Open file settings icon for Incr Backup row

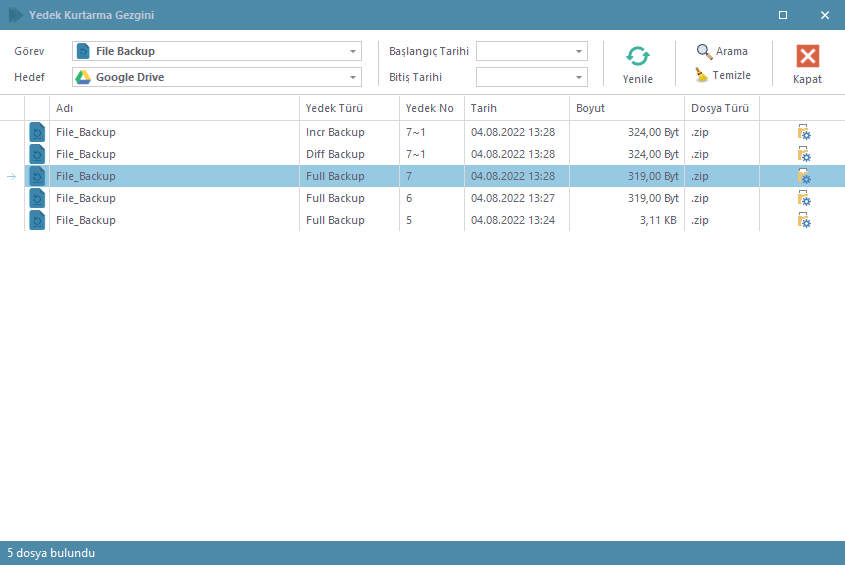coord(803,132)
